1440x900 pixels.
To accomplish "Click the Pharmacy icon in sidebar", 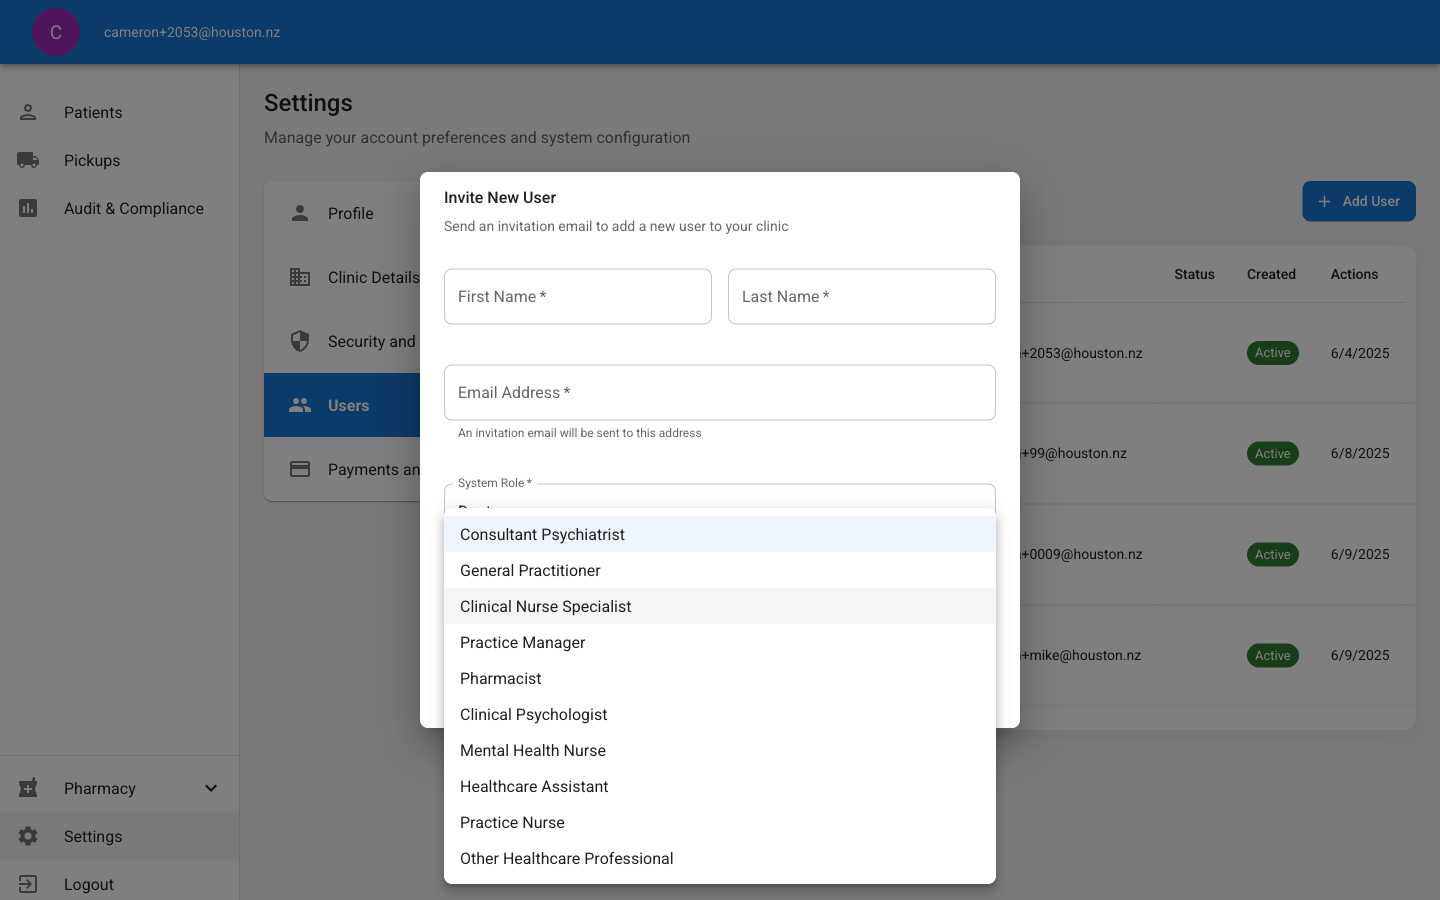I will pos(28,788).
